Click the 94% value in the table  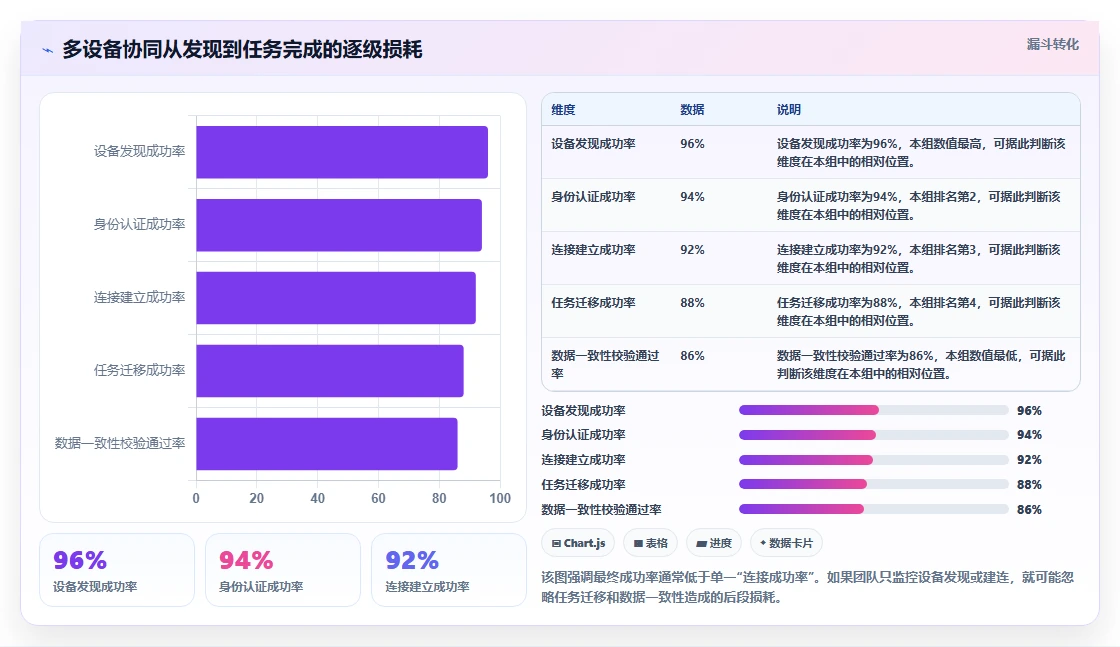[692, 196]
